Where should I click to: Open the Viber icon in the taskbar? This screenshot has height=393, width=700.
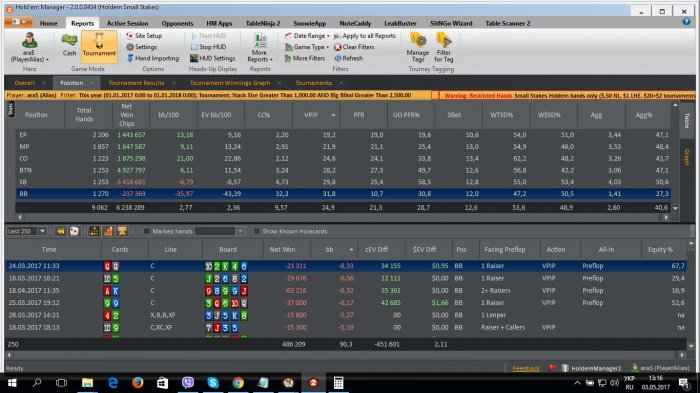pyautogui.click(x=188, y=383)
